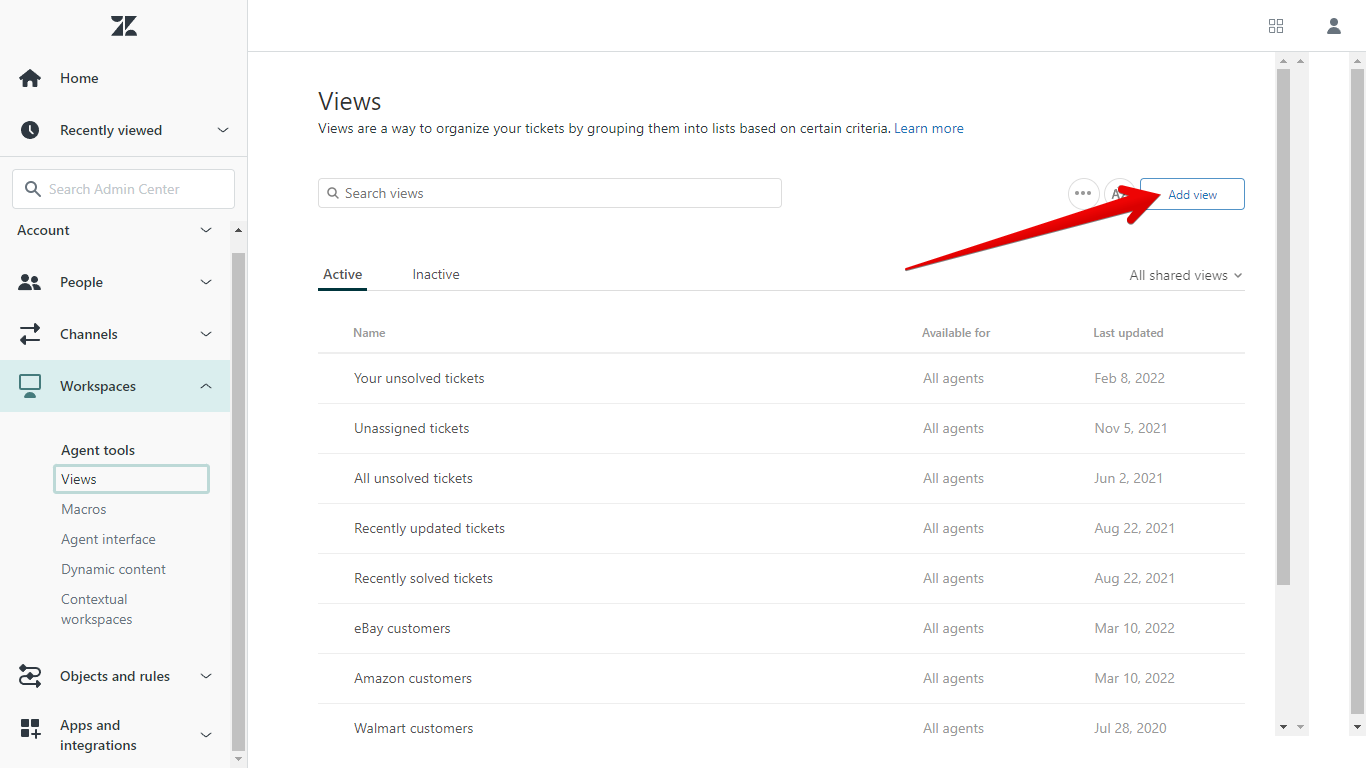Viewport: 1366px width, 768px height.
Task: Click the magnifier icon in Search Admin Center
Action: [33, 189]
